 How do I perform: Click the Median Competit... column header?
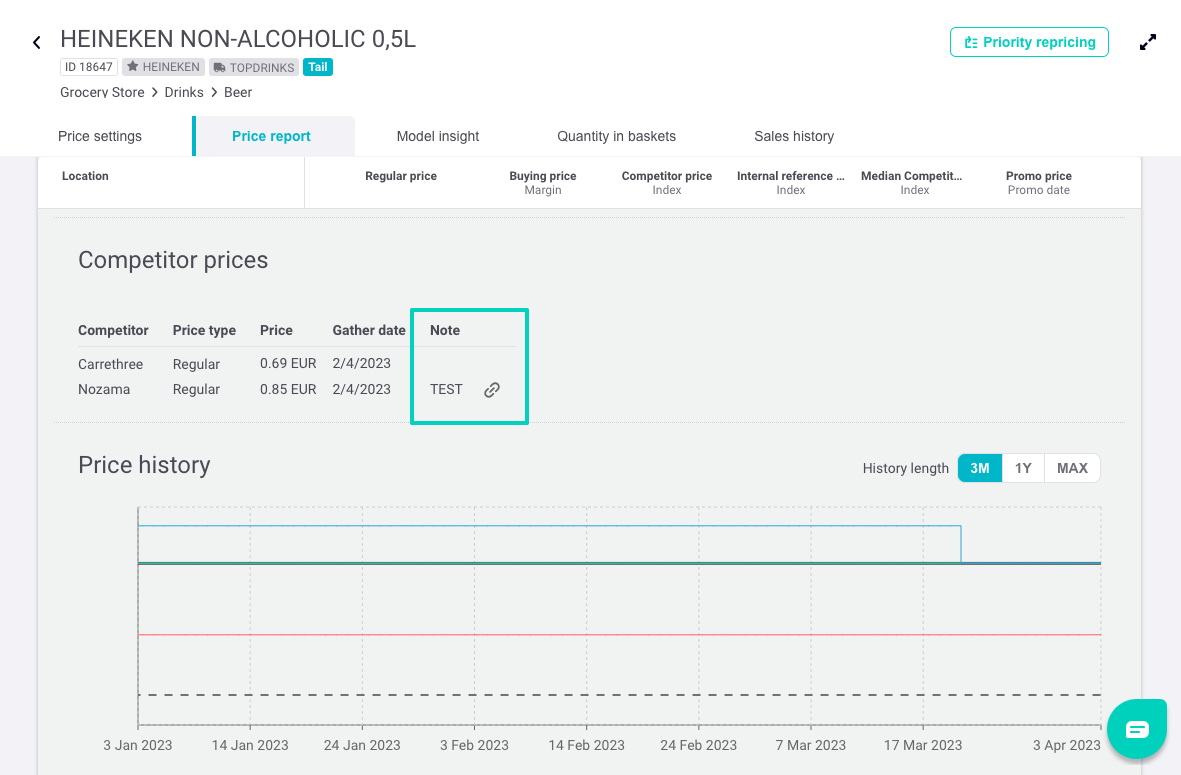911,176
